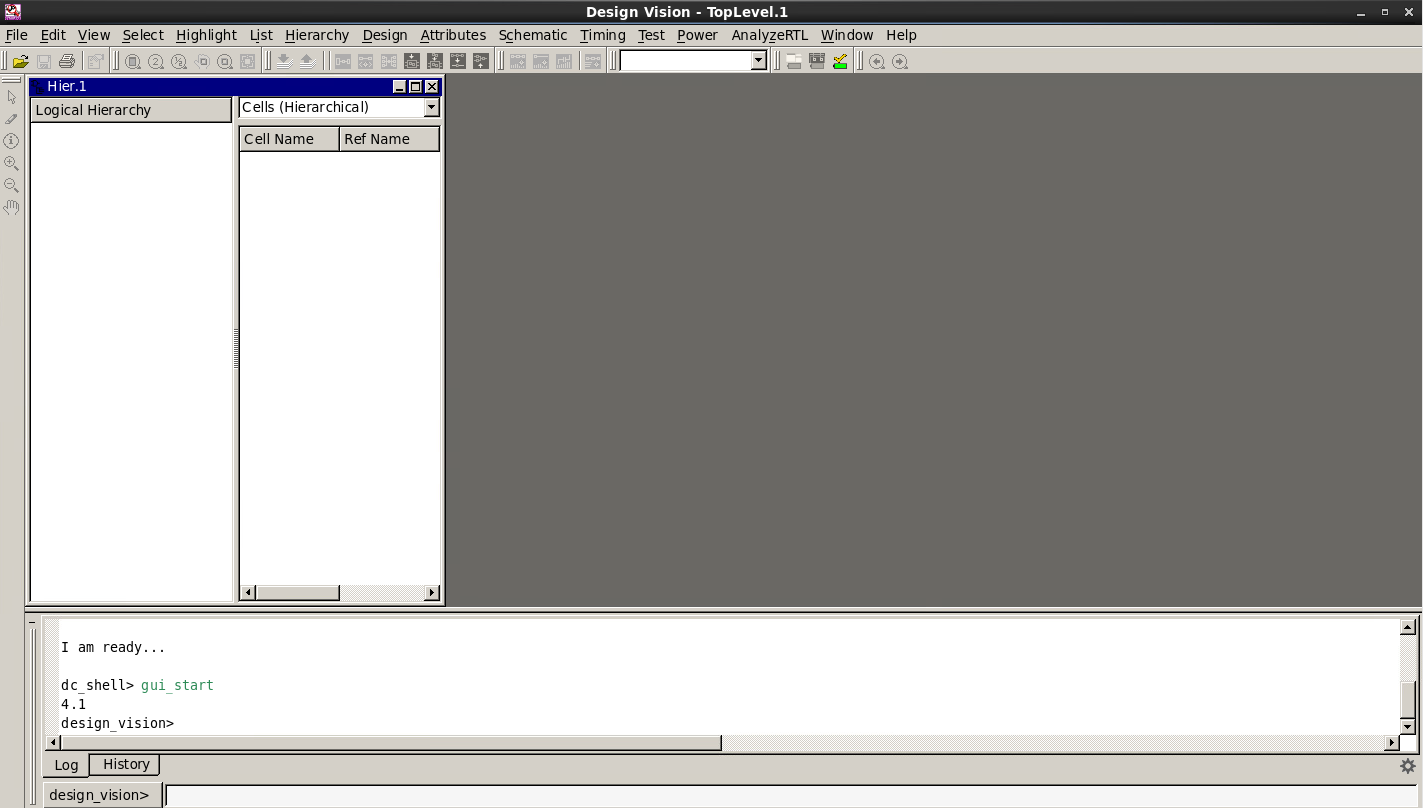Viewport: 1424px width, 808px height.
Task: Select the pan hand tool
Action: (x=11, y=207)
